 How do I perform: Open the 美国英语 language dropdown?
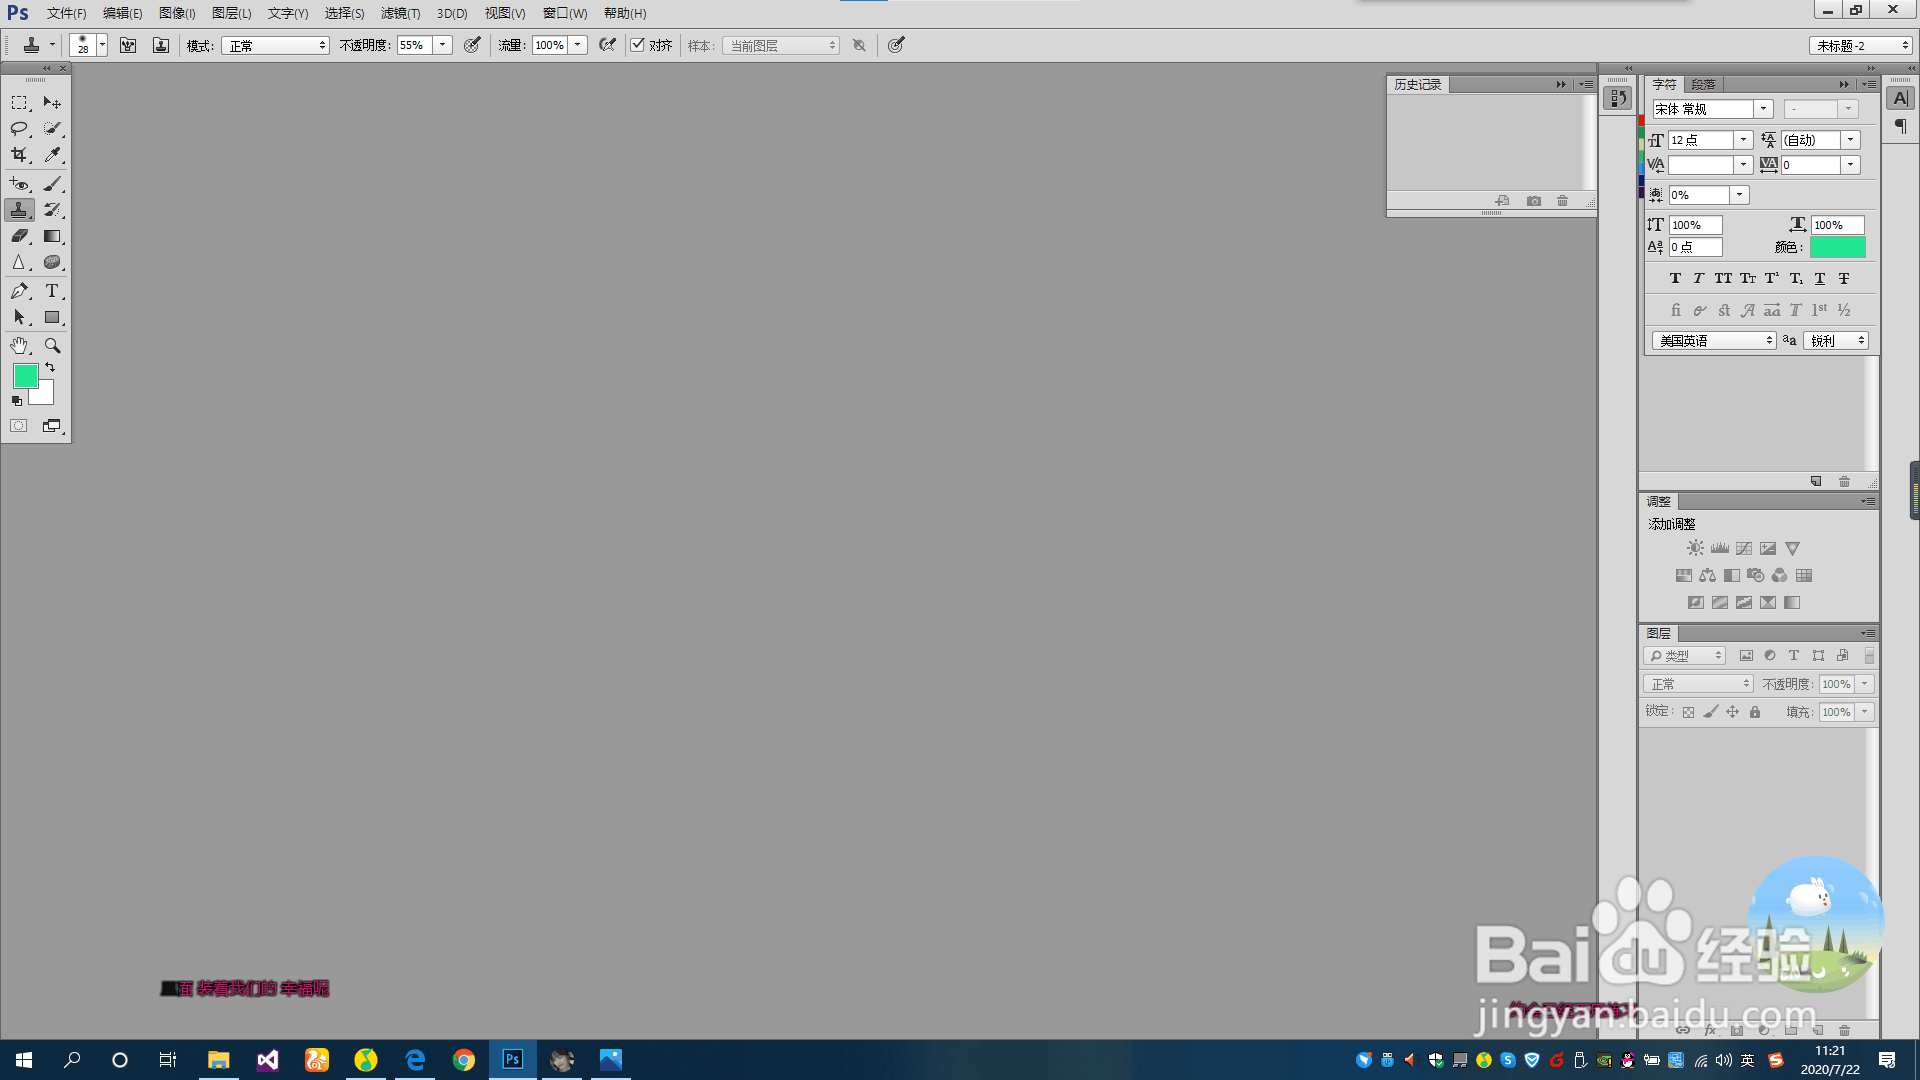tap(1714, 341)
